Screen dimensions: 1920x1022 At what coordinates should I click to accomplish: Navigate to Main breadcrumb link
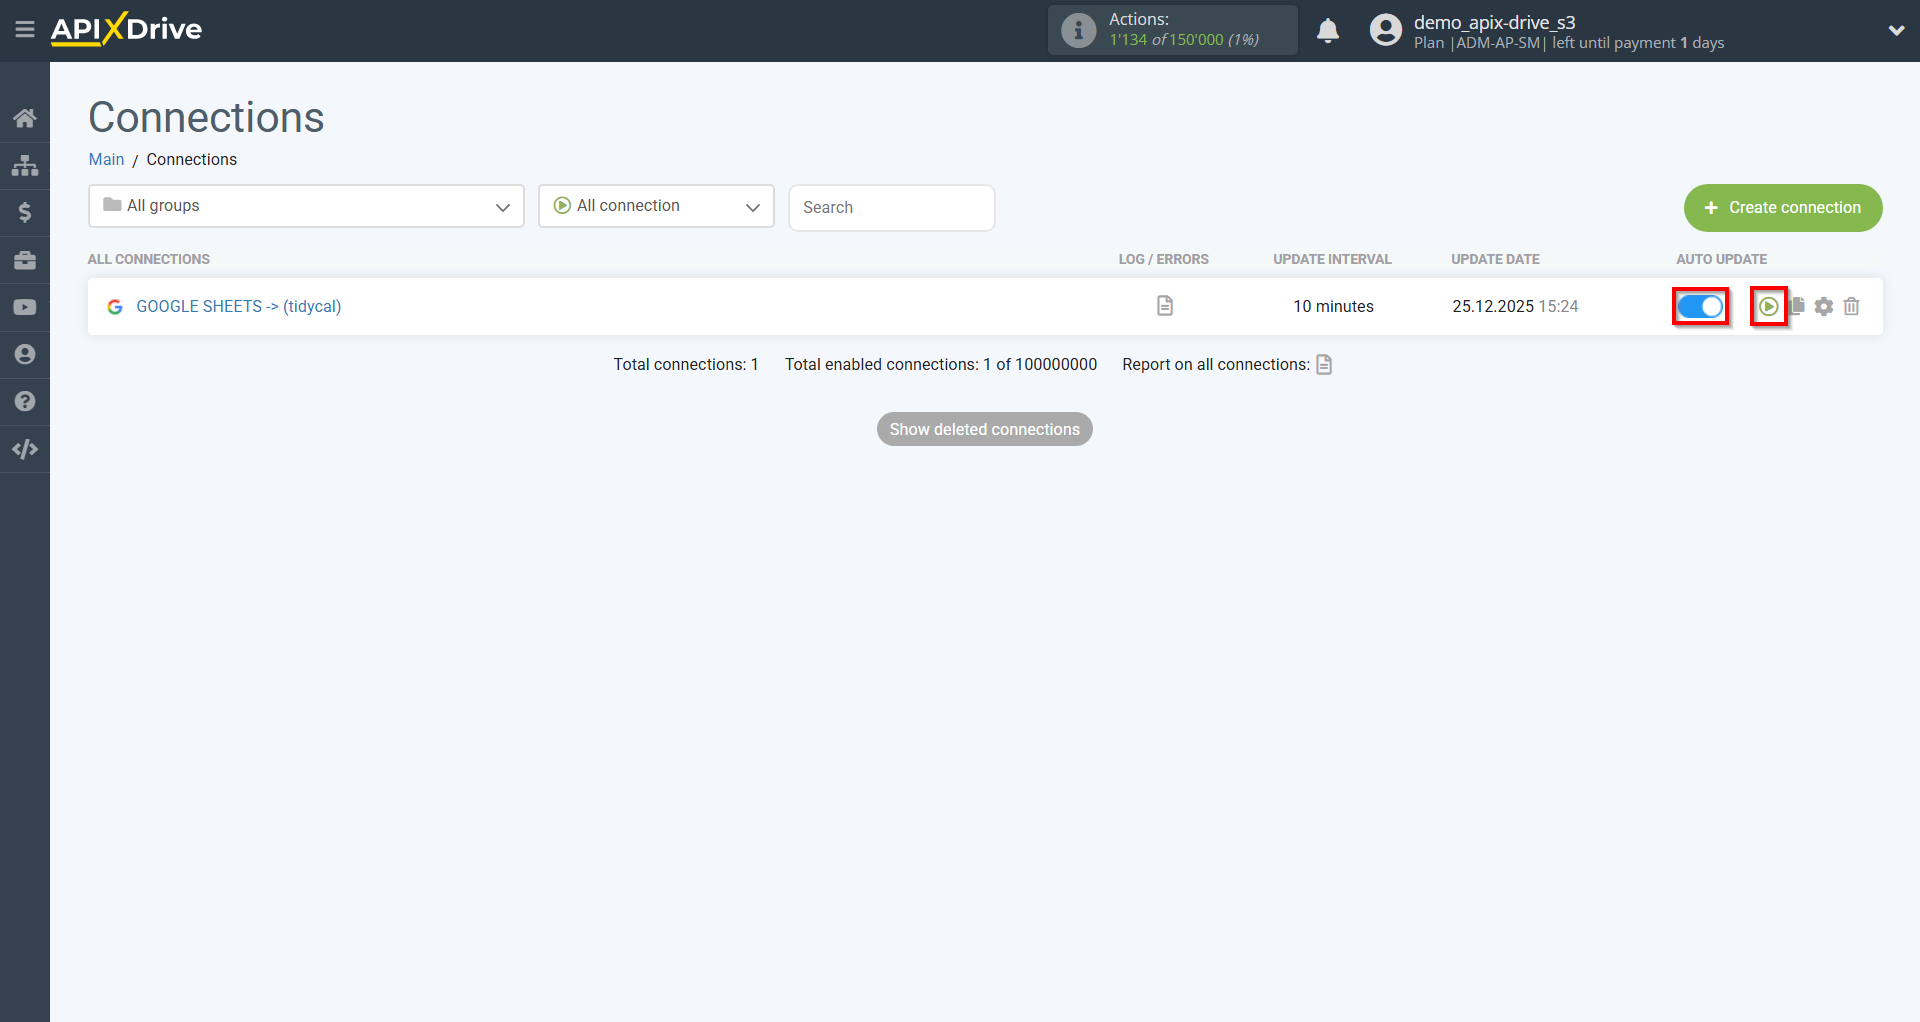point(106,159)
